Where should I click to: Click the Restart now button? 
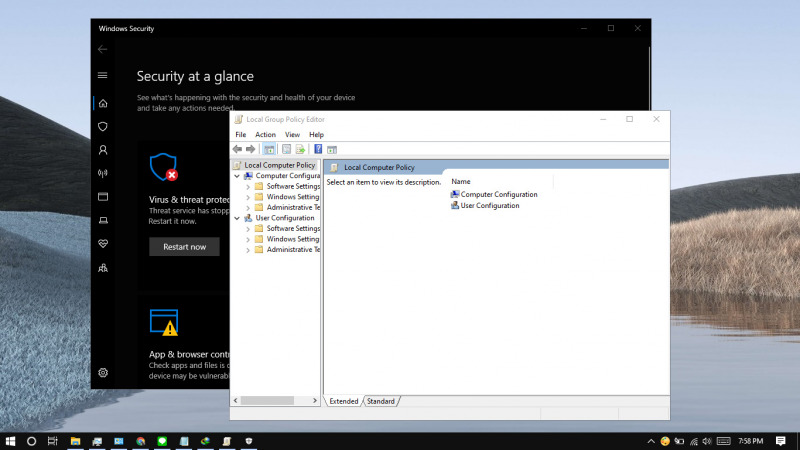[x=184, y=247]
